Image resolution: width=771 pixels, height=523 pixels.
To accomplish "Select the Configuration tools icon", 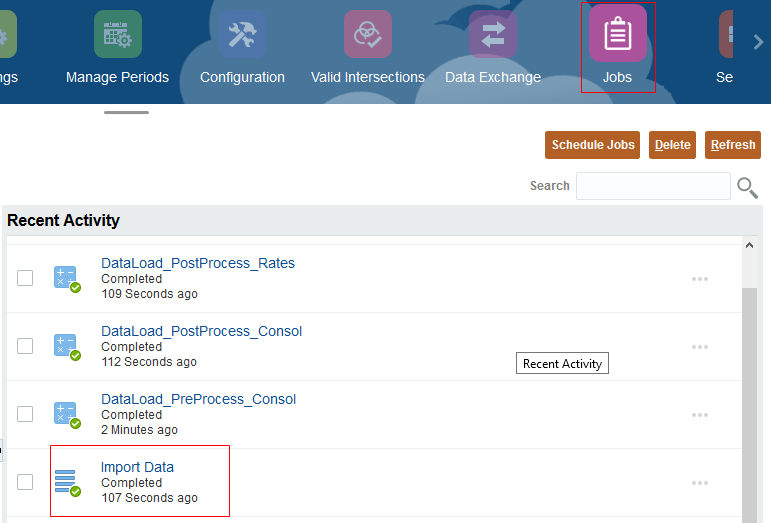I will tap(242, 34).
